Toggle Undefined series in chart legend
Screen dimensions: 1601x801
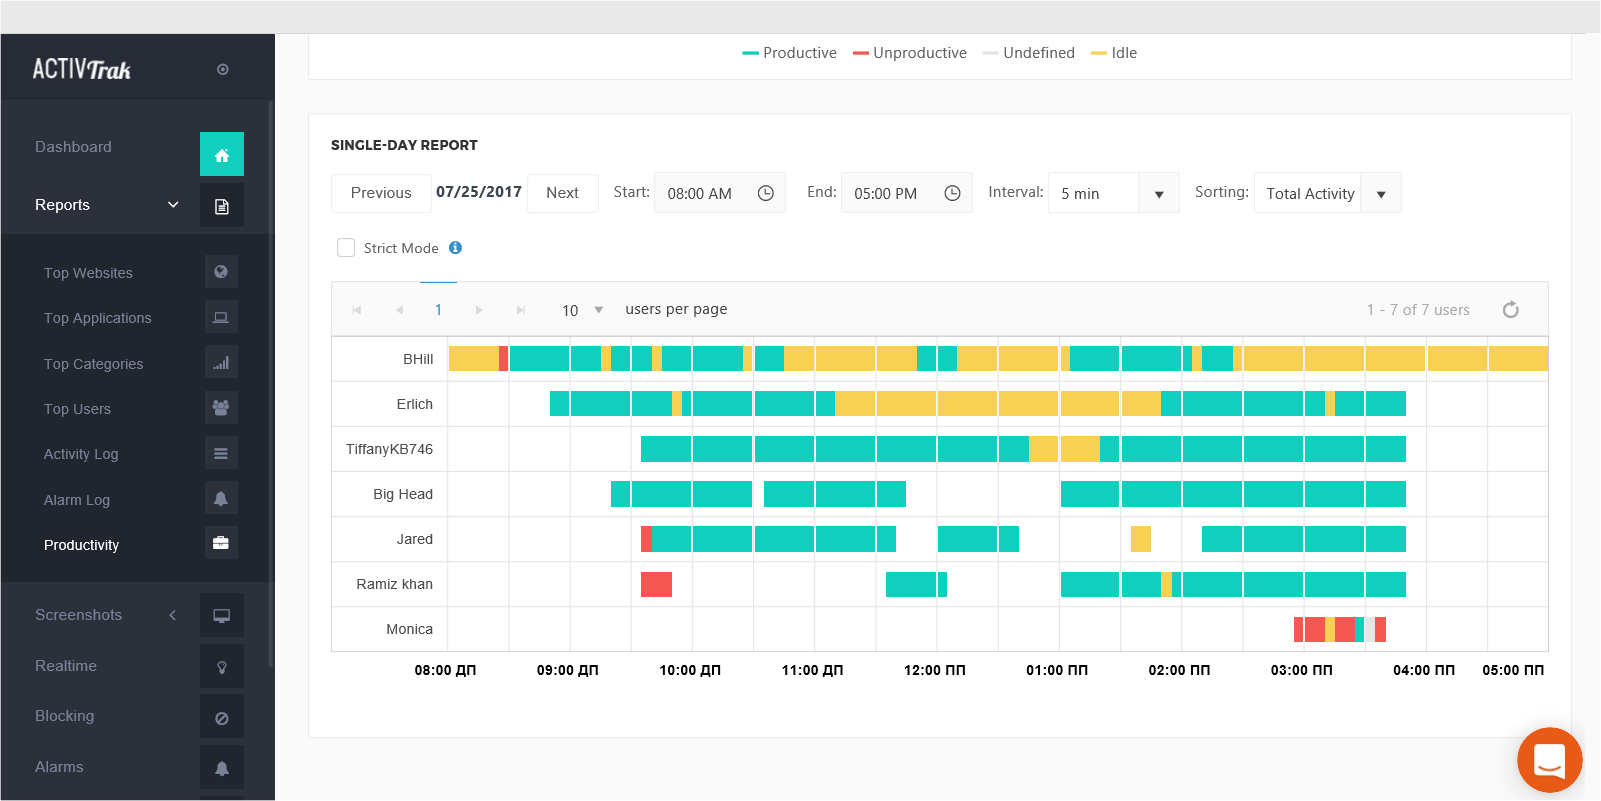(x=1029, y=53)
